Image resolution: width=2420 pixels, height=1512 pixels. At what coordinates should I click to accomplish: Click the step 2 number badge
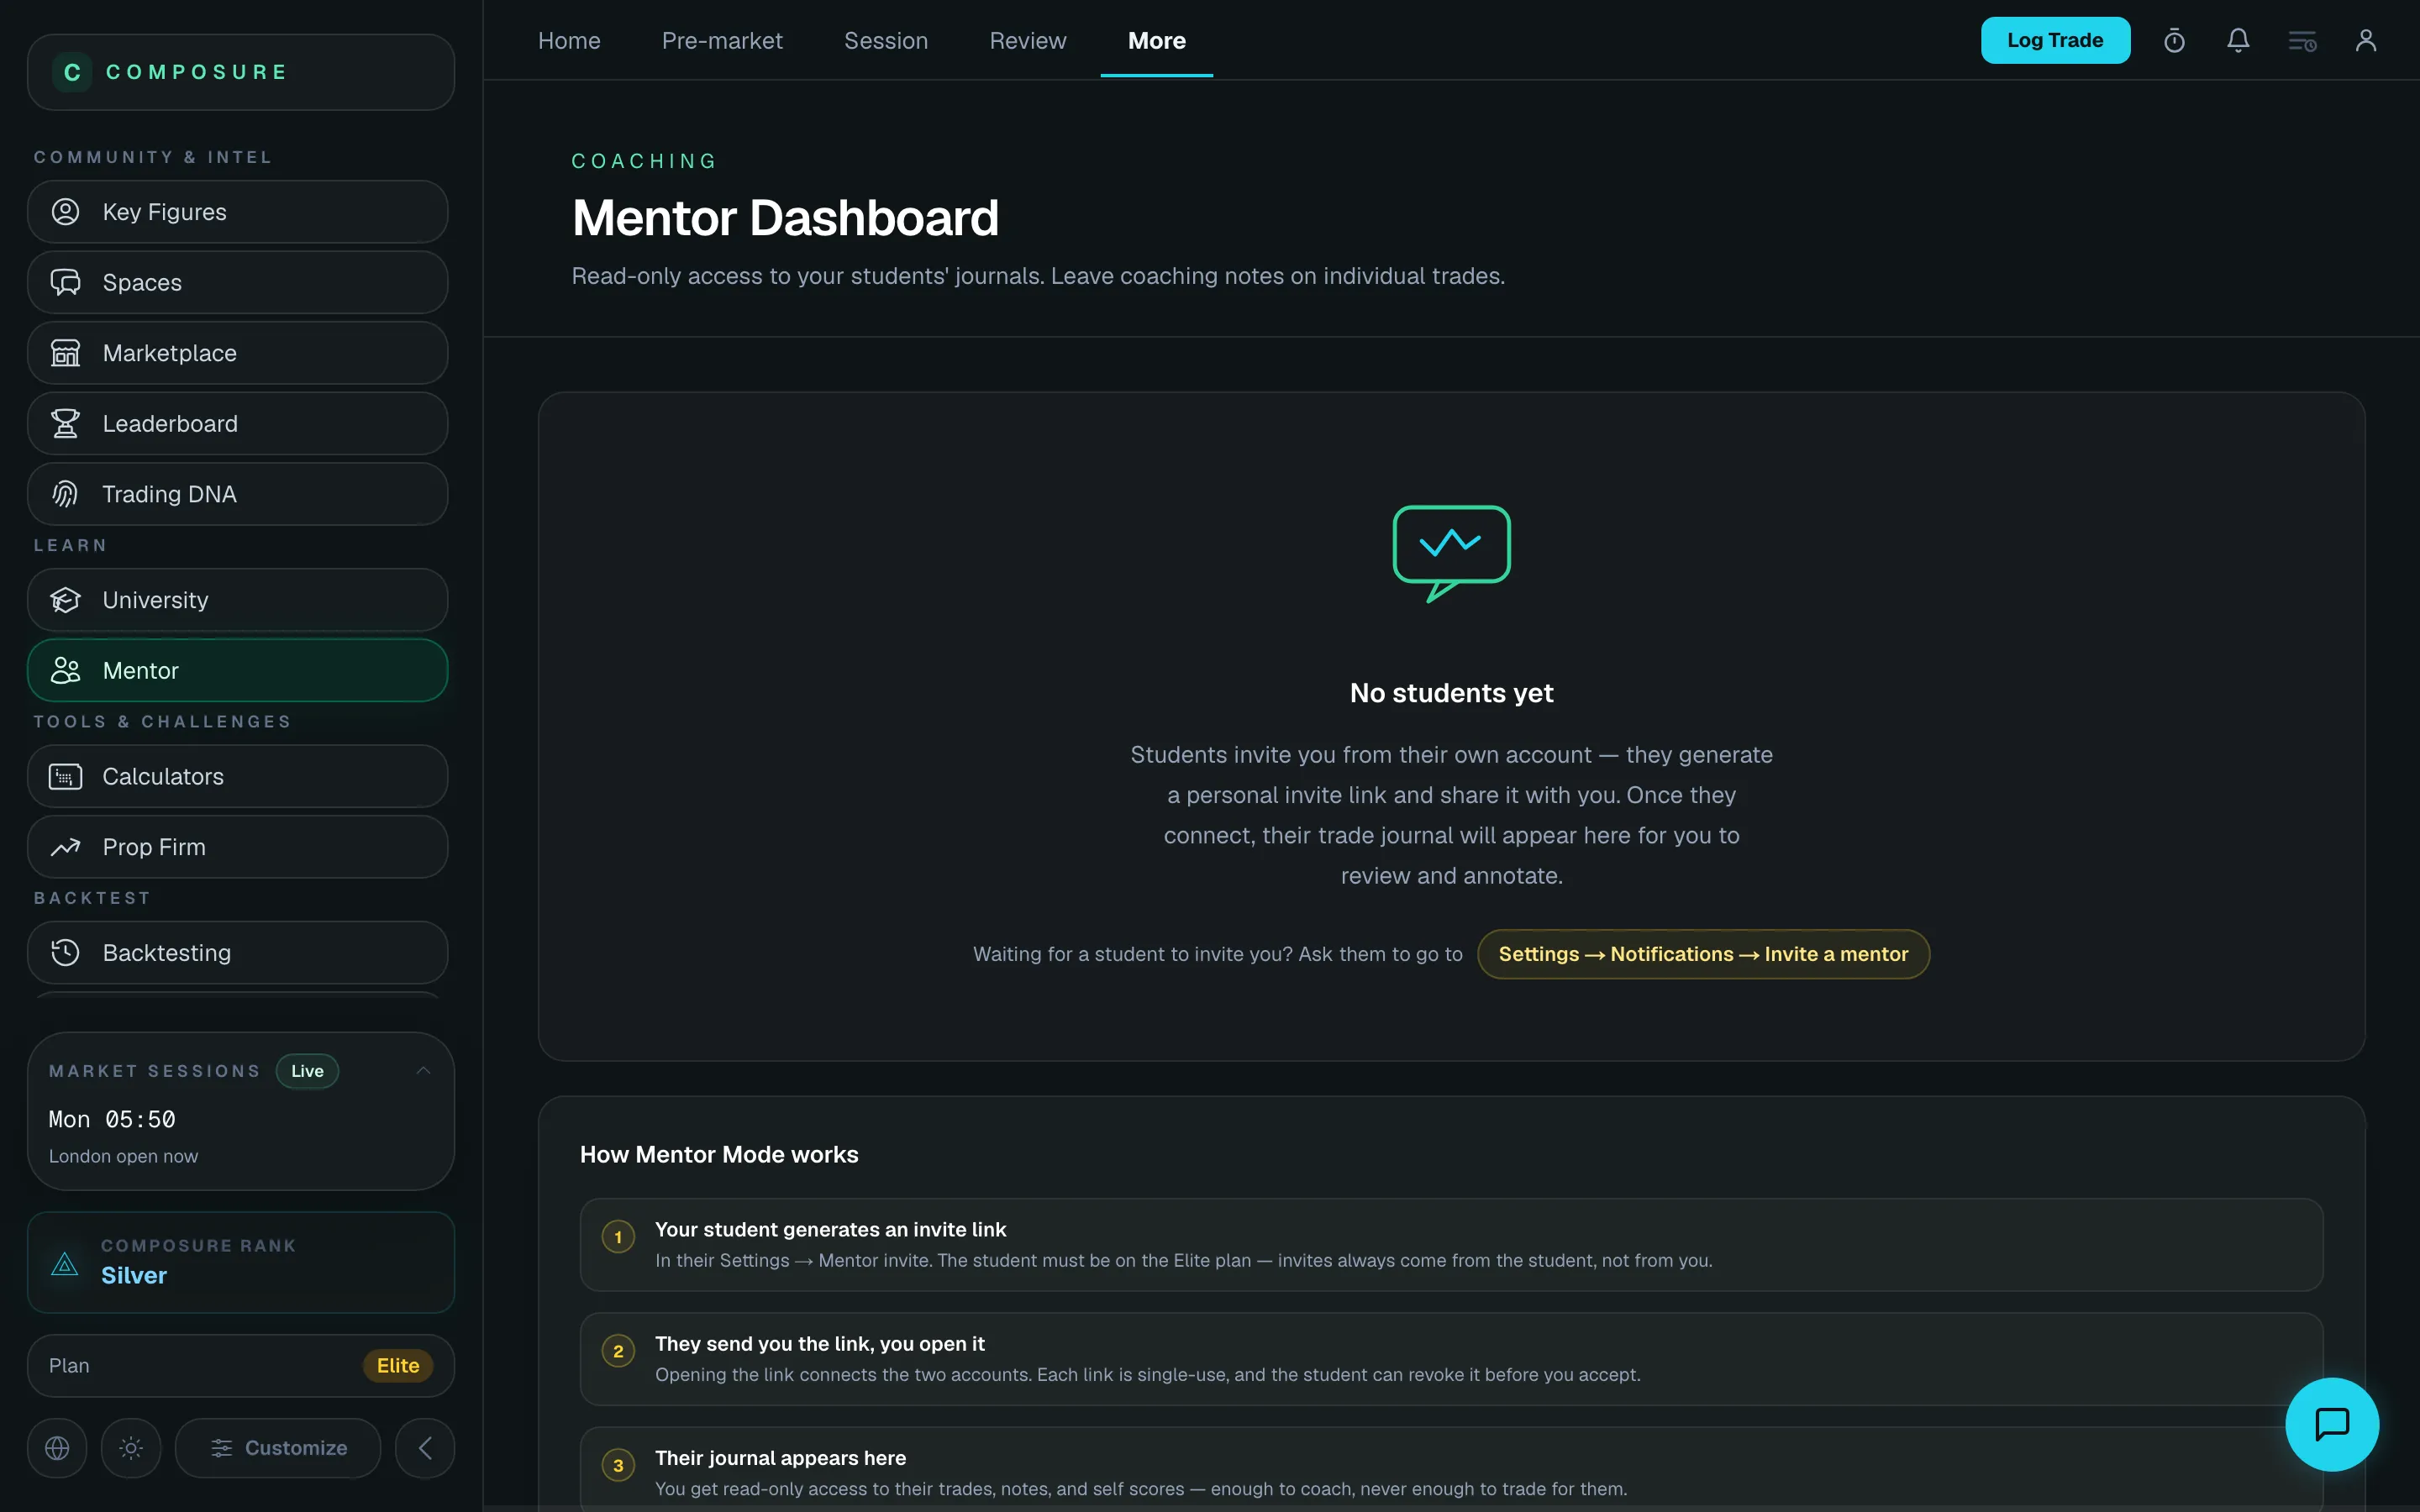618,1351
